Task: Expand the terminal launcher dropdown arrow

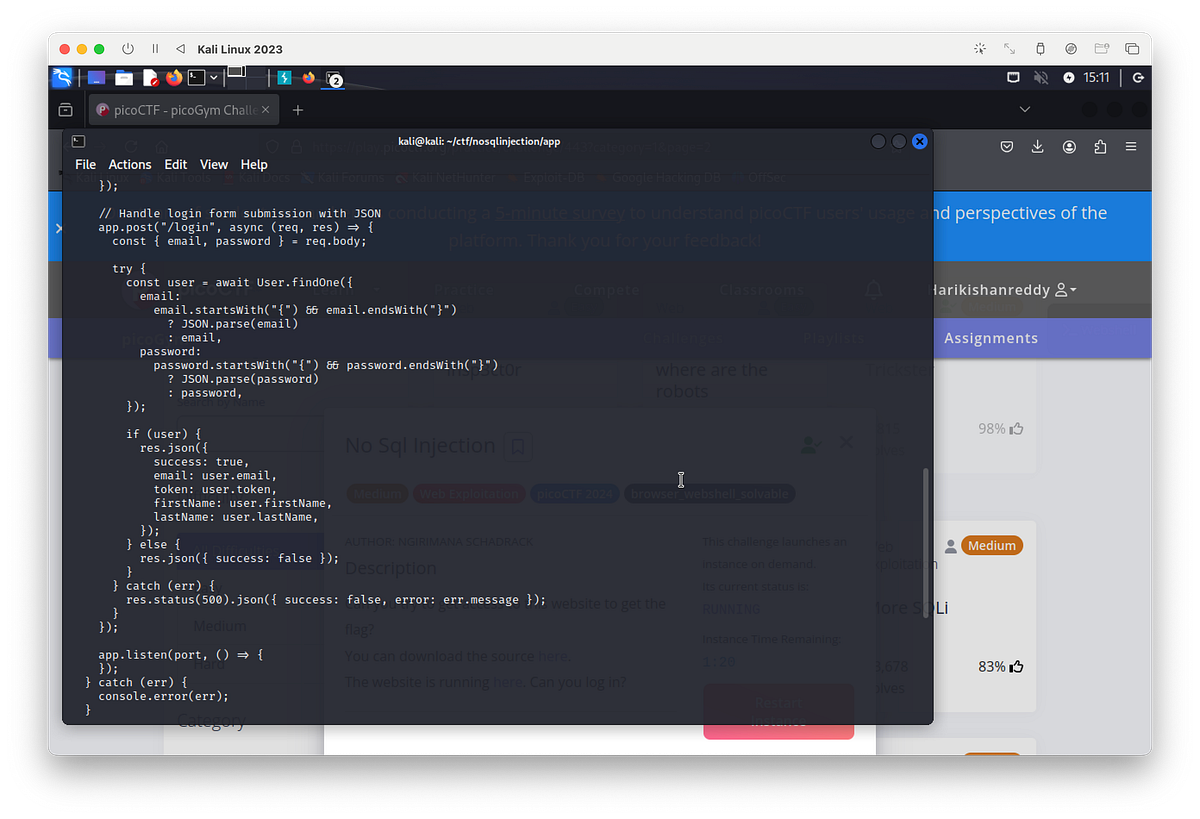Action: pos(212,77)
